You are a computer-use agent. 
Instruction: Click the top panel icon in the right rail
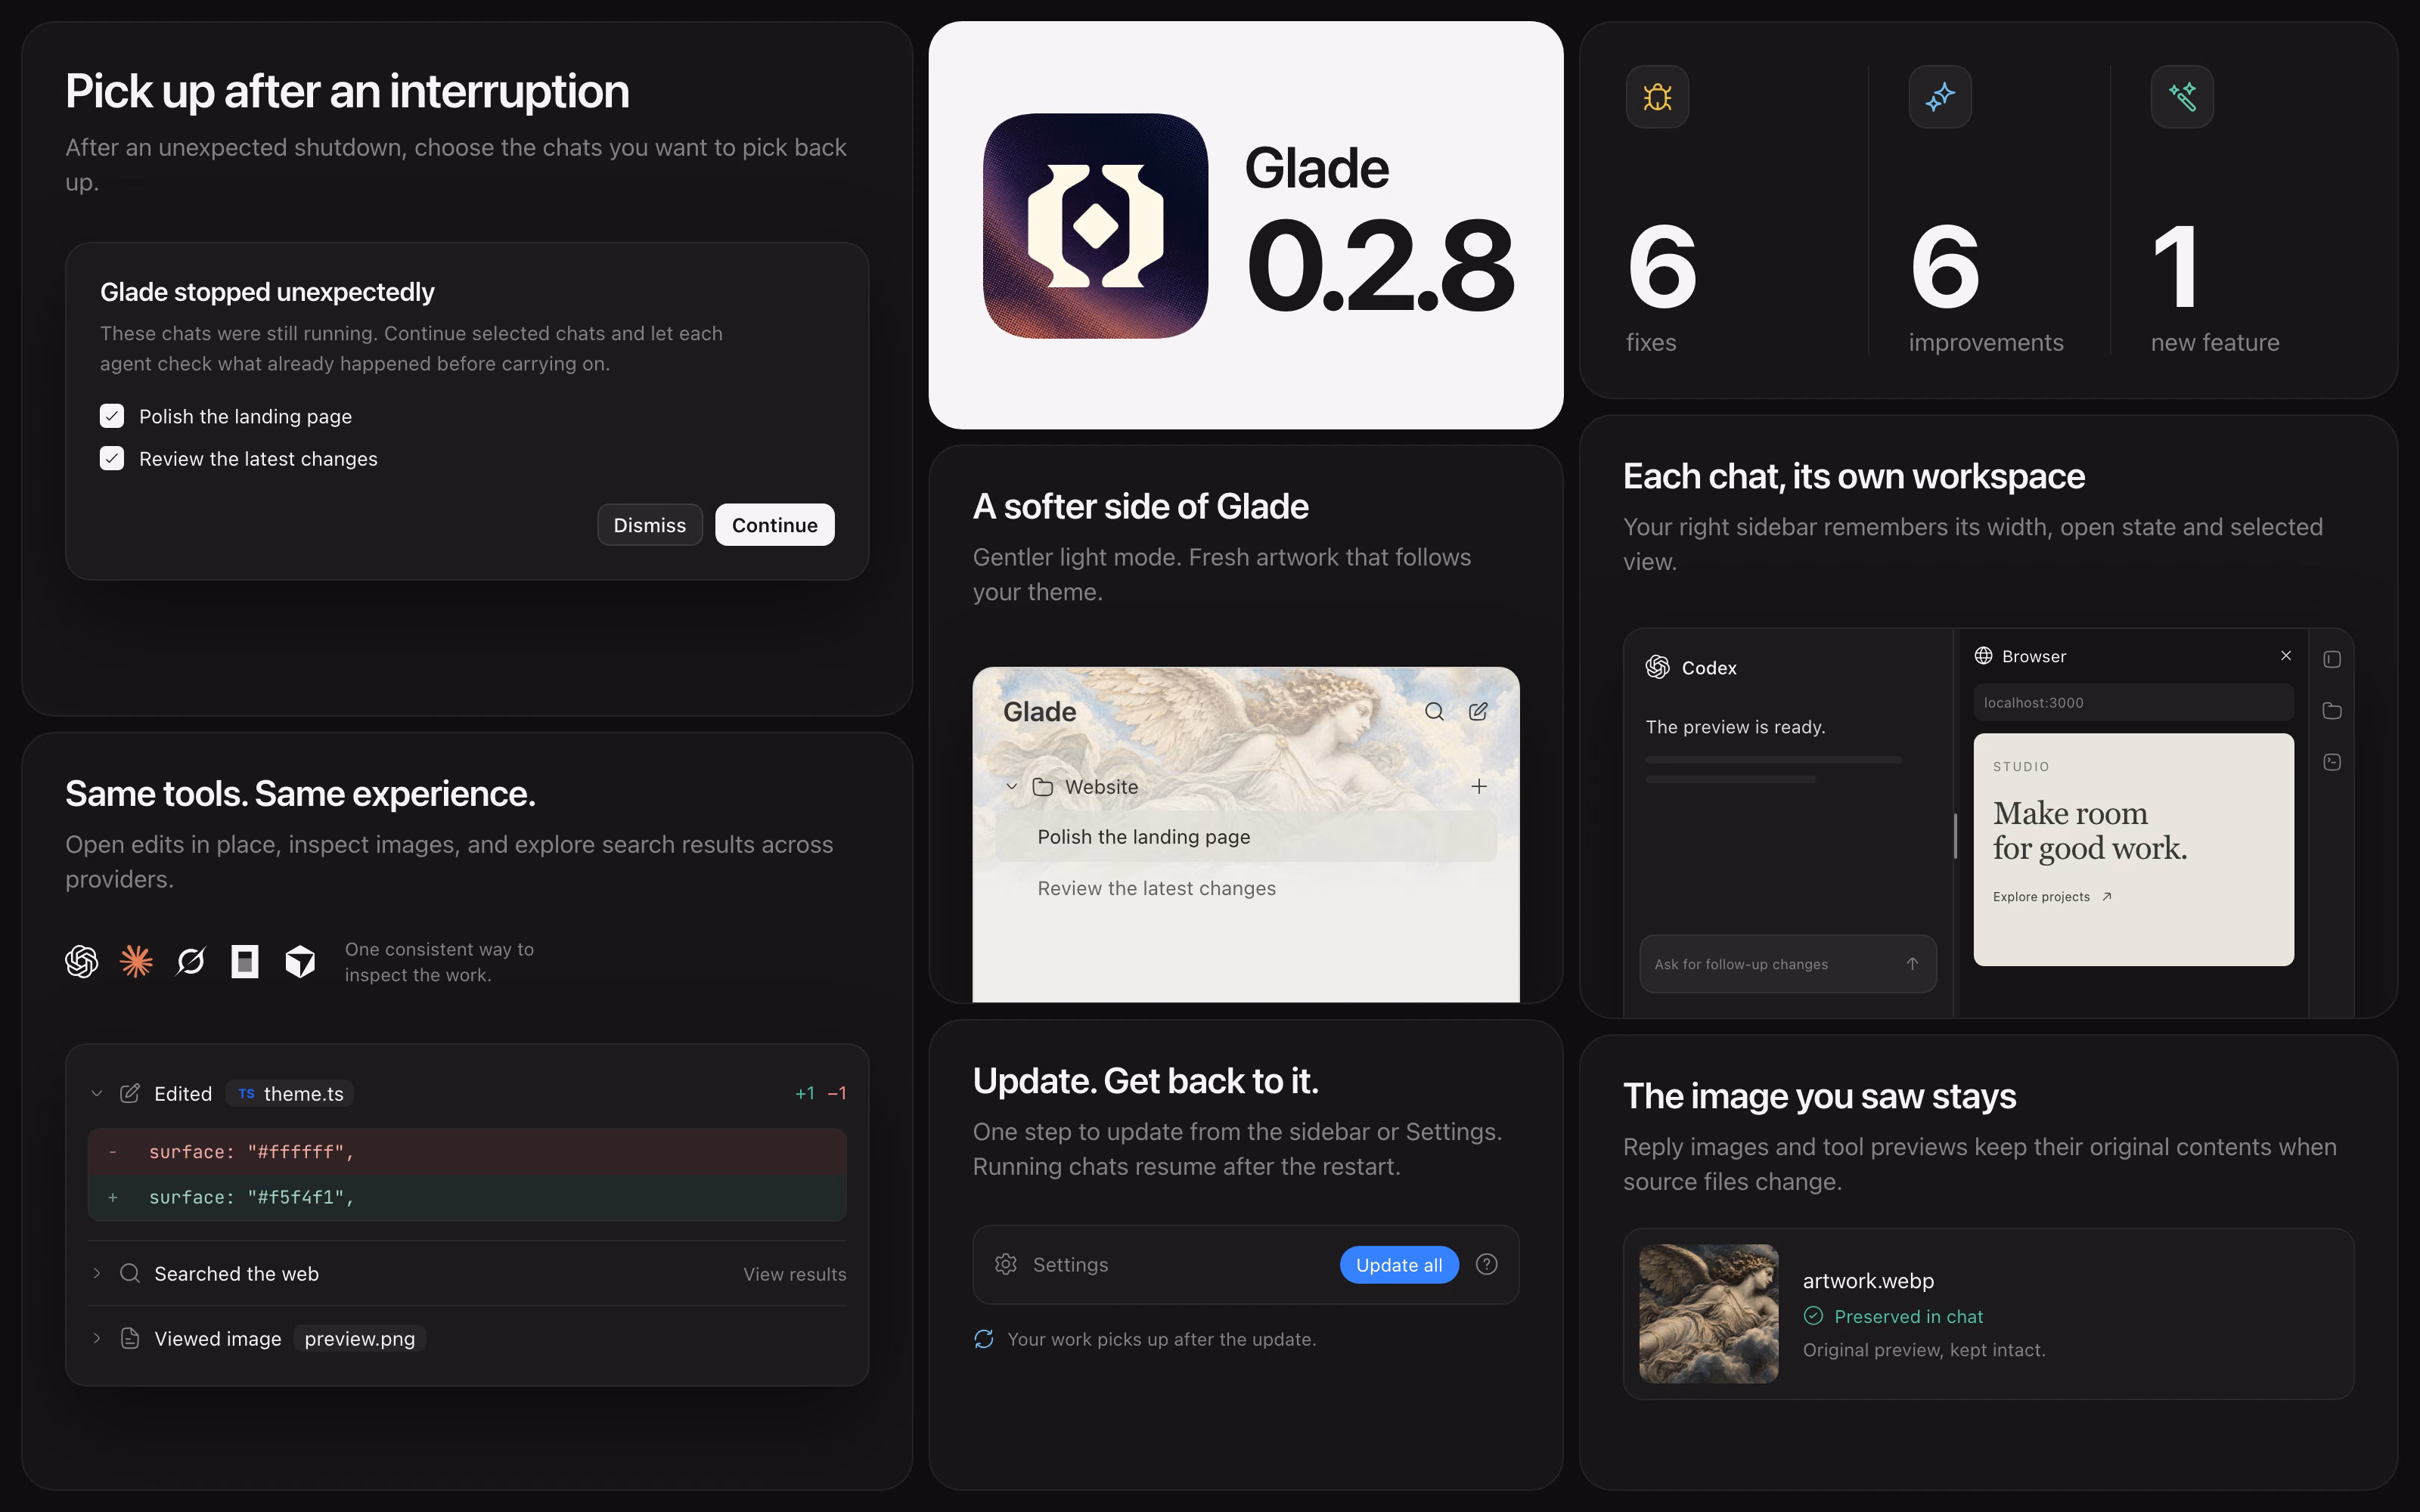pyautogui.click(x=2332, y=660)
